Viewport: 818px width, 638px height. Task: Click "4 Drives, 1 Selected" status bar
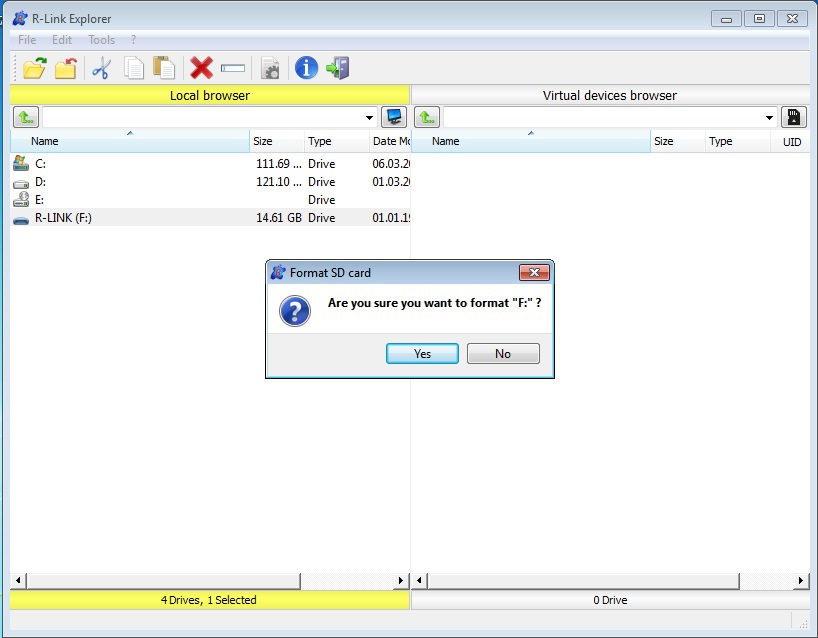point(209,600)
